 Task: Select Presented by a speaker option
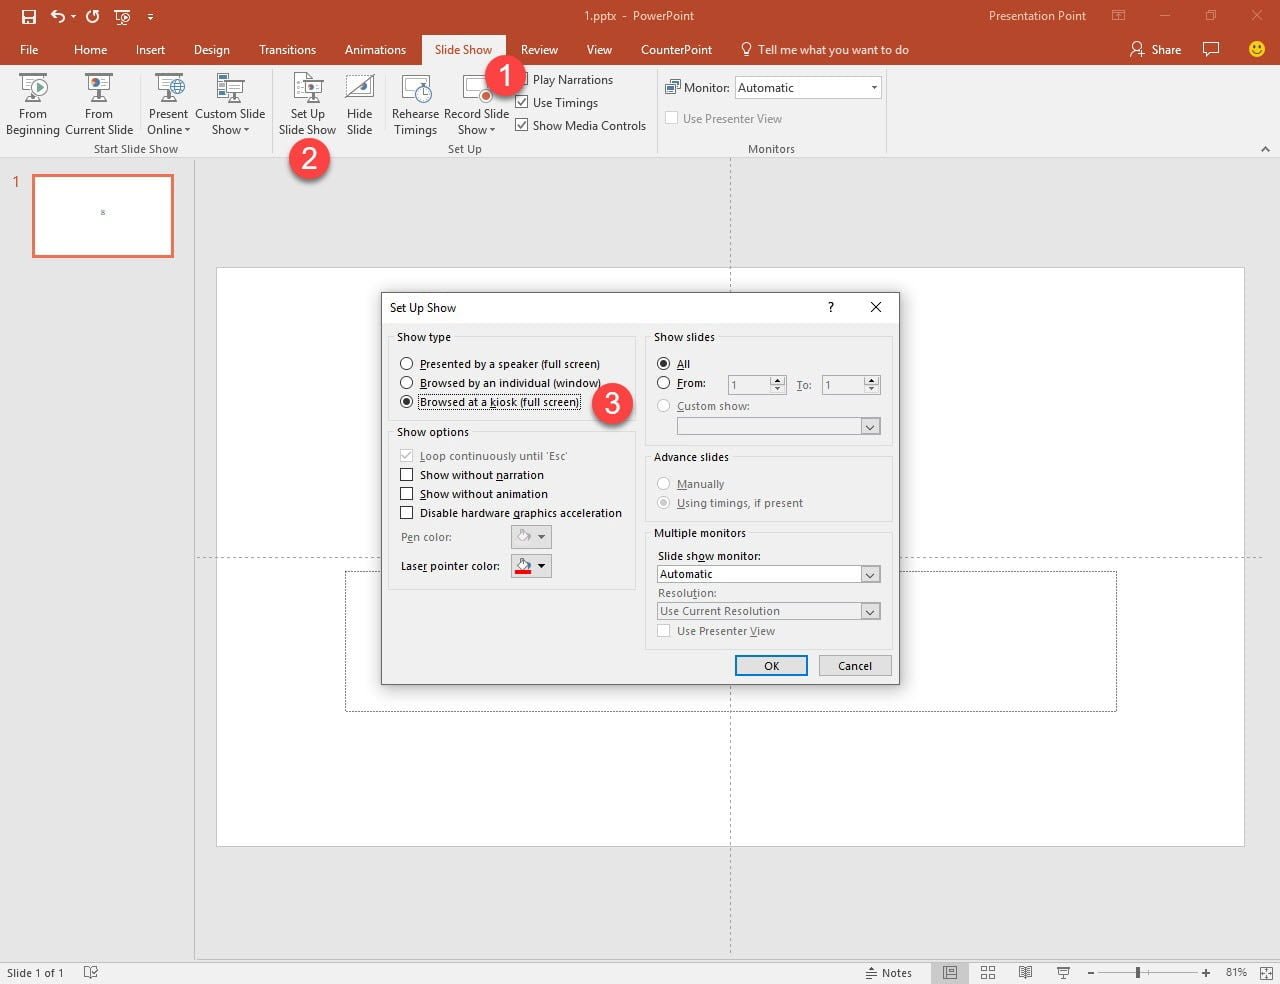click(x=407, y=364)
